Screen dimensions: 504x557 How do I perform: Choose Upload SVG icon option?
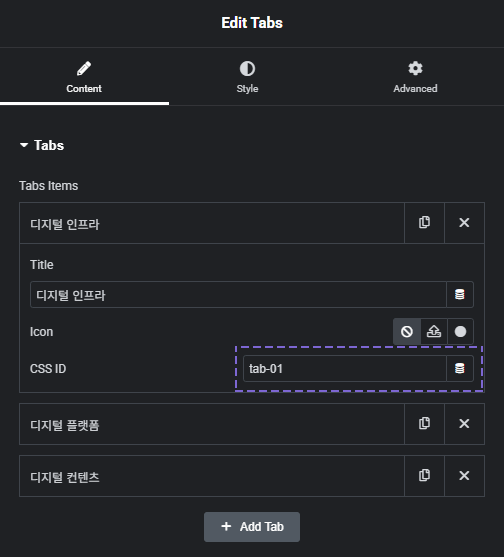point(434,331)
